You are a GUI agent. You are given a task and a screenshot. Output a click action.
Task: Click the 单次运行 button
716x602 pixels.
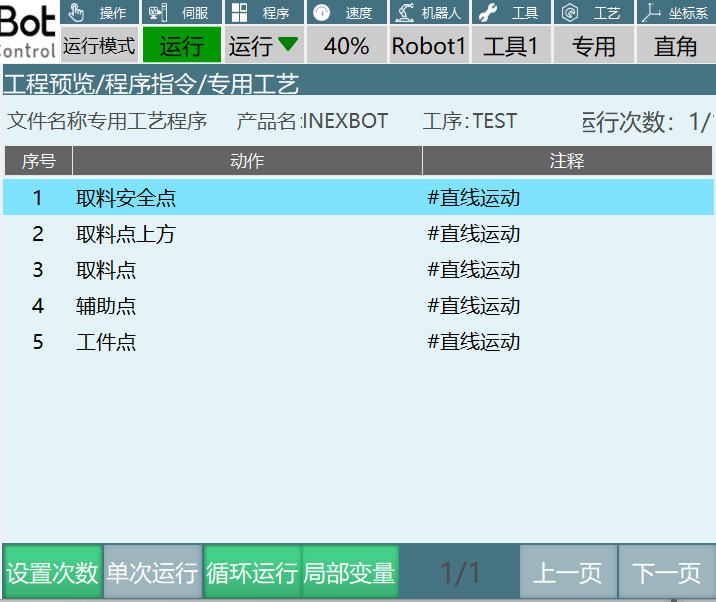(x=152, y=573)
